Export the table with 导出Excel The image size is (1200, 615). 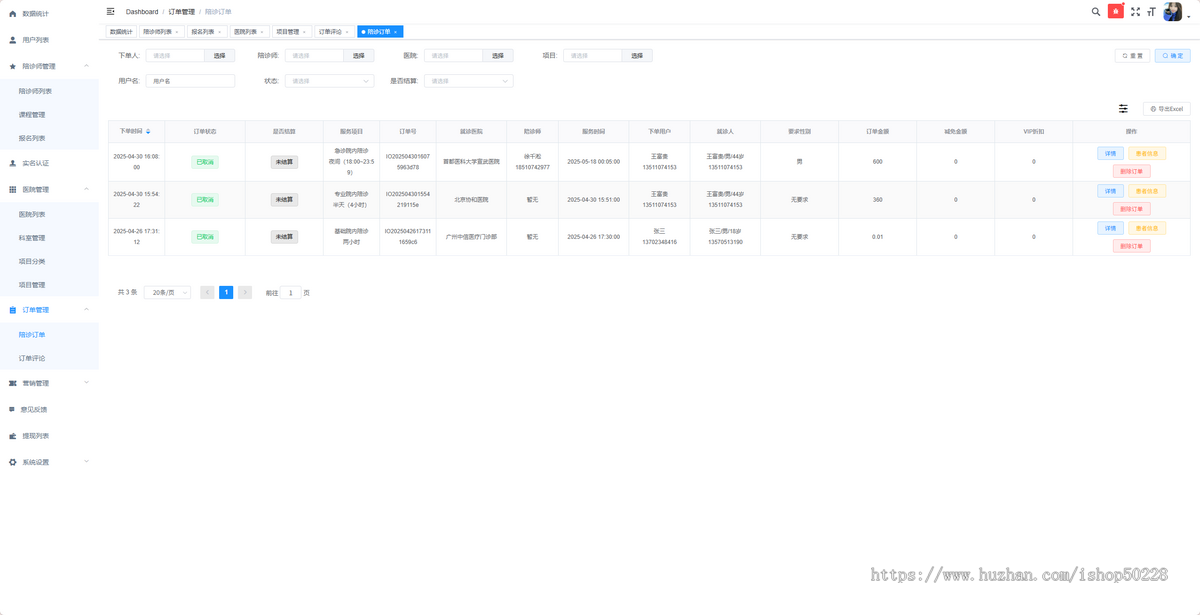[x=1166, y=108]
